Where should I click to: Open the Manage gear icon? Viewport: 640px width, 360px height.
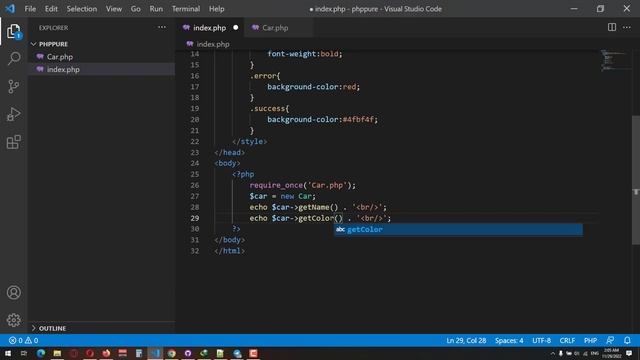(x=13, y=320)
